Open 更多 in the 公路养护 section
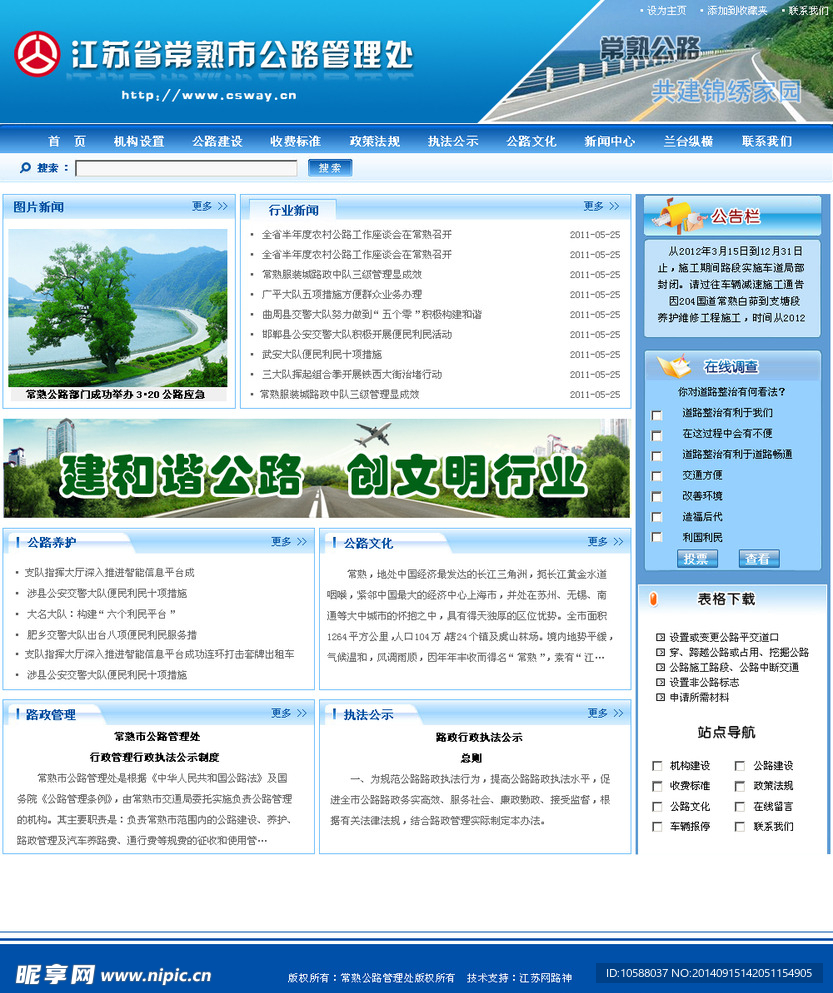The width and height of the screenshot is (833, 993). coord(289,542)
